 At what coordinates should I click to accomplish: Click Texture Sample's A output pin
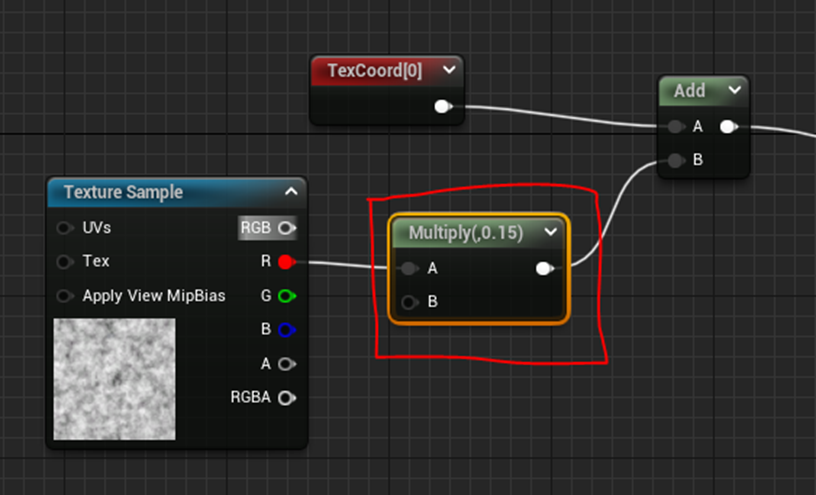287,364
